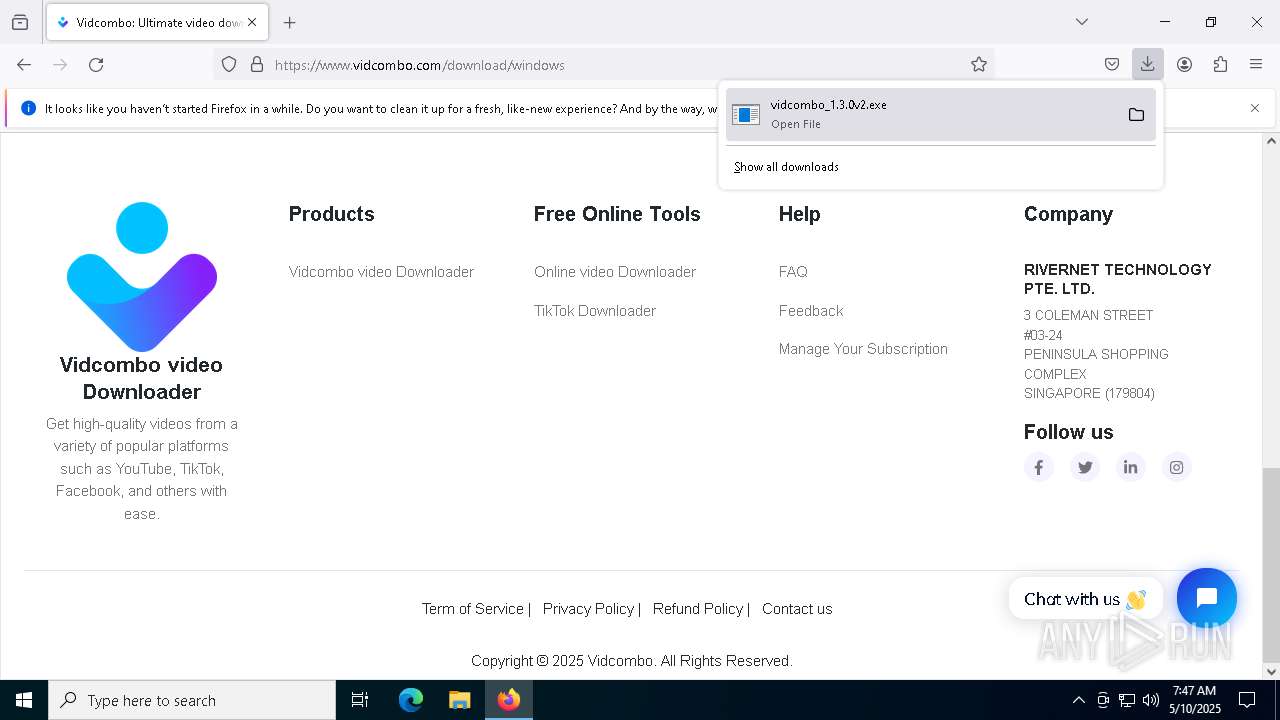1280x720 pixels.
Task: Show hidden system tray icons
Action: click(1078, 700)
